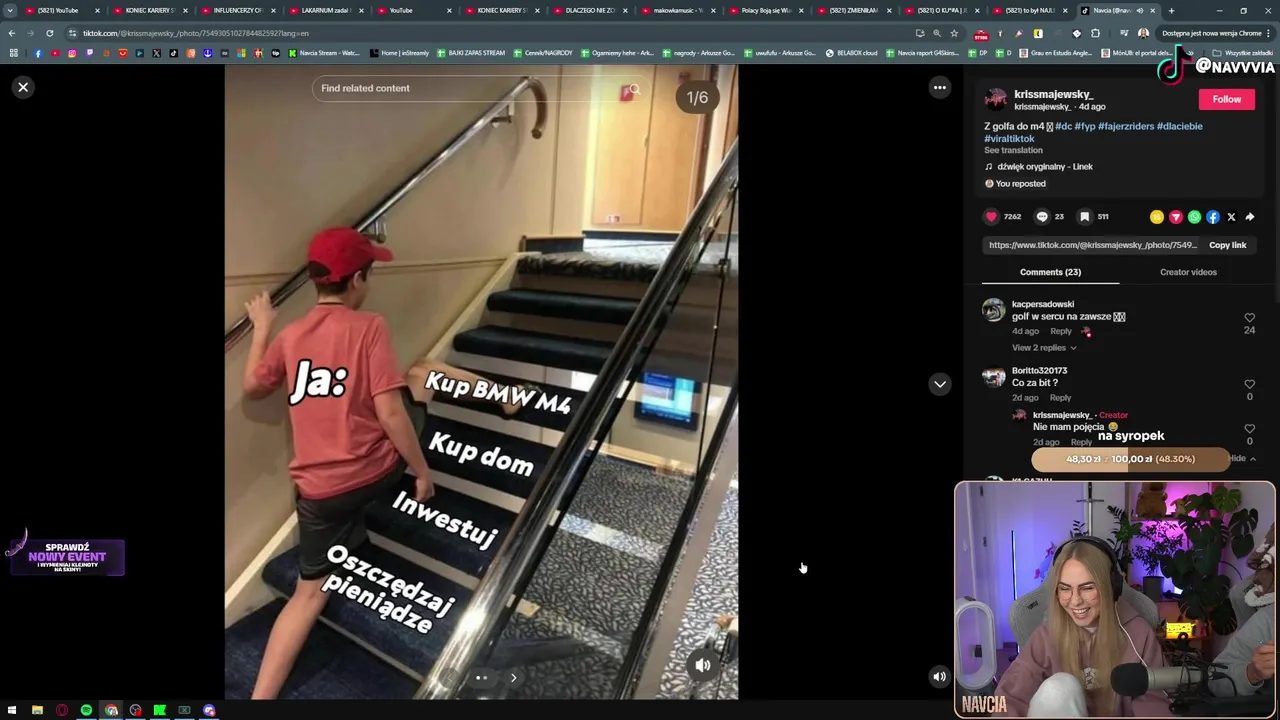Copy the post link

[1227, 245]
